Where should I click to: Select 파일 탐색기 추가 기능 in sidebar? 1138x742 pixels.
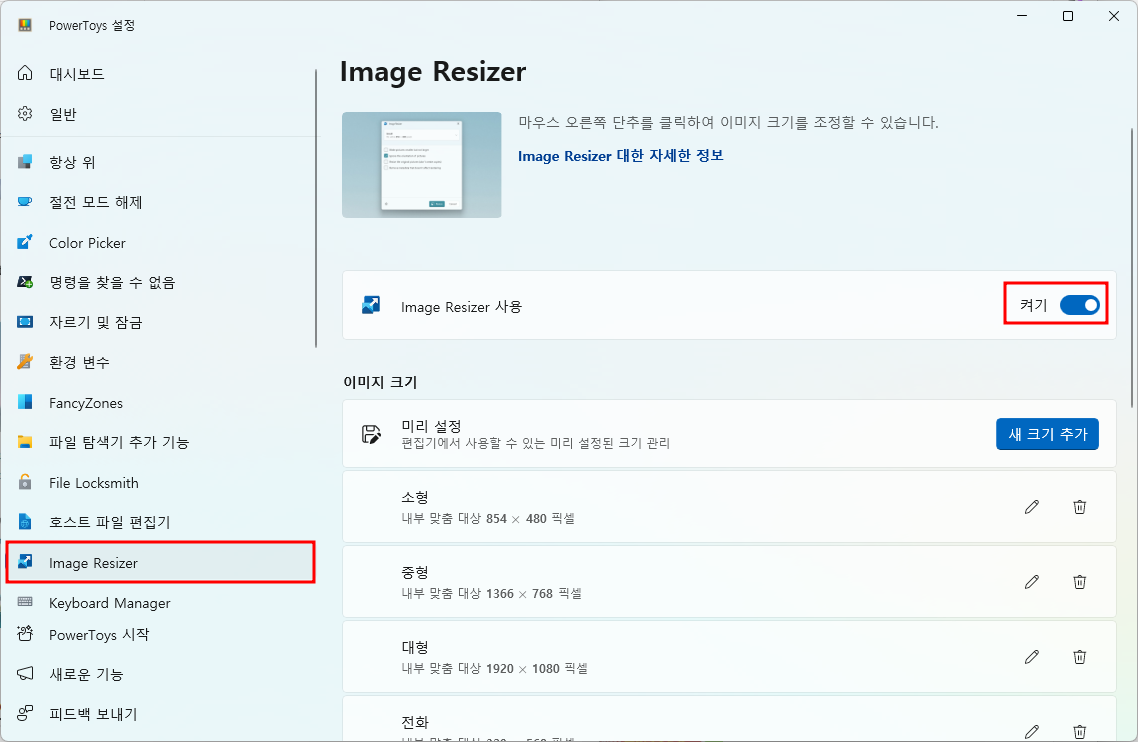click(160, 442)
